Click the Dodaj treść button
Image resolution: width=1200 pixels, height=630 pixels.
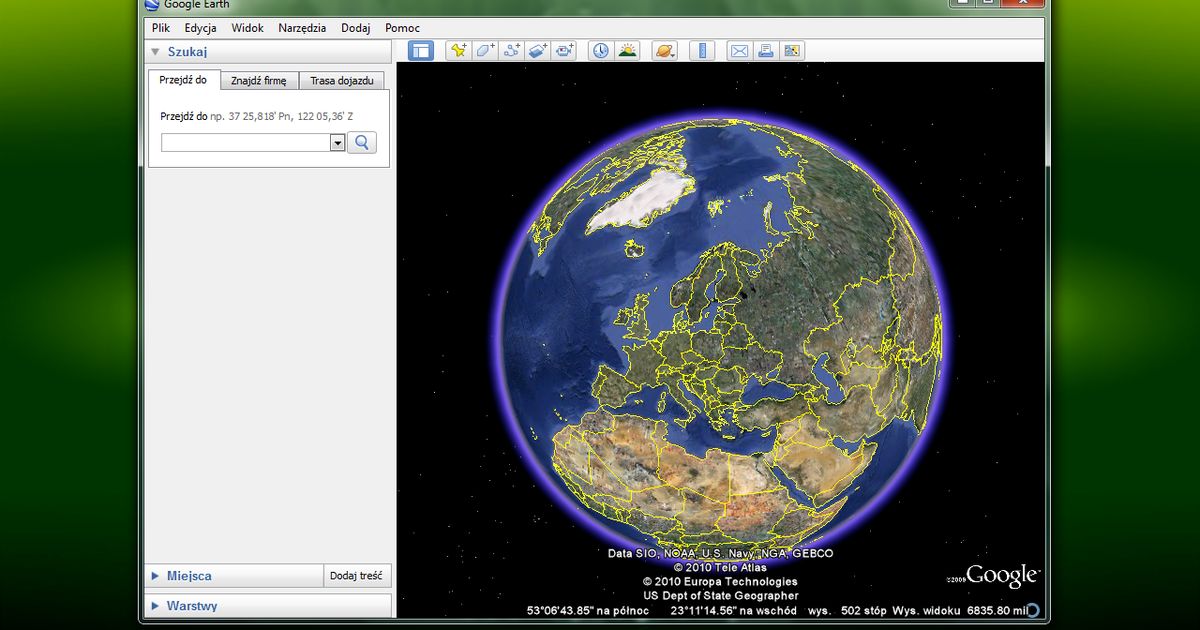[x=356, y=575]
